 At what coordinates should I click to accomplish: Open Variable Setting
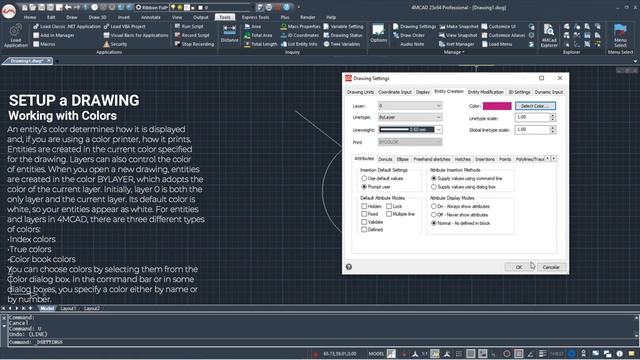[x=343, y=26]
